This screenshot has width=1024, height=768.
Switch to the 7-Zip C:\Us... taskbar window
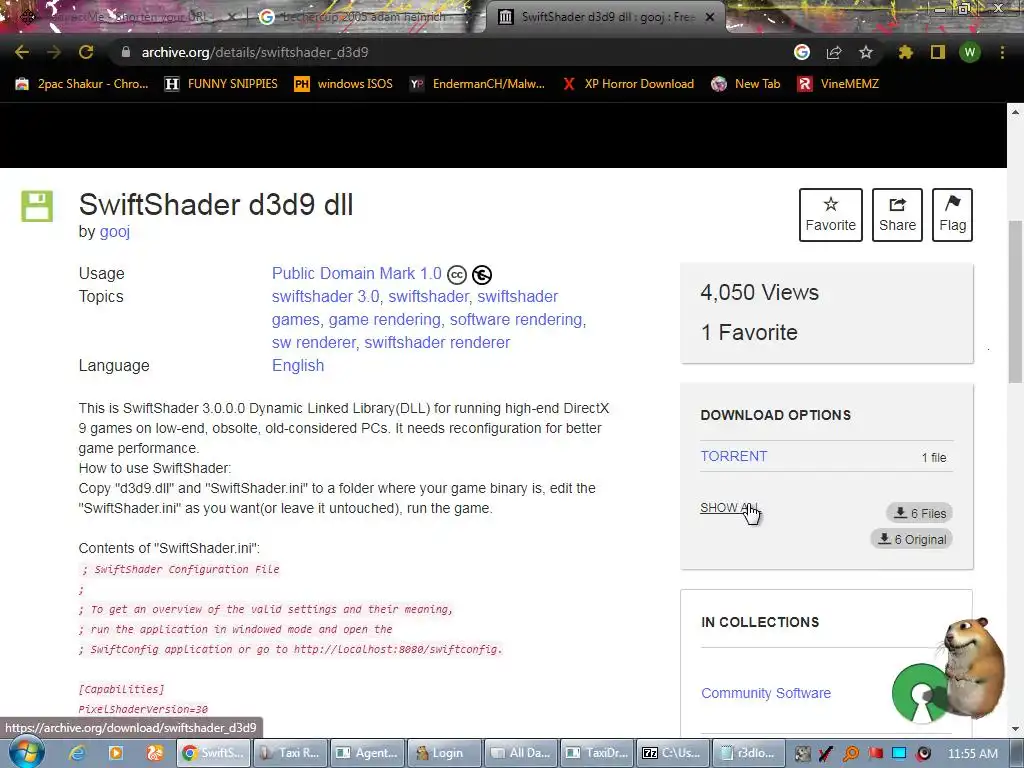click(675, 753)
